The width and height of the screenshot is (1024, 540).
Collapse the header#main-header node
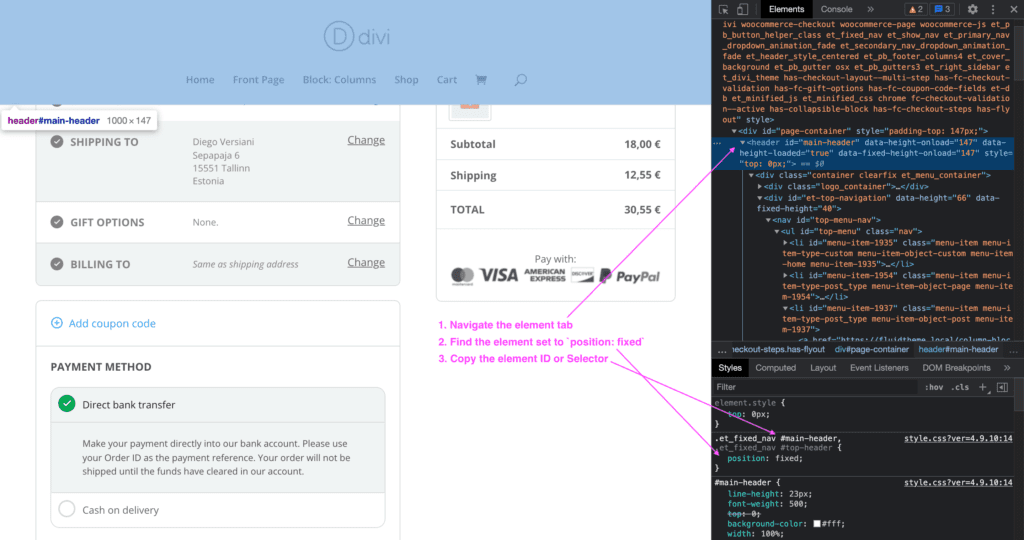coord(743,142)
